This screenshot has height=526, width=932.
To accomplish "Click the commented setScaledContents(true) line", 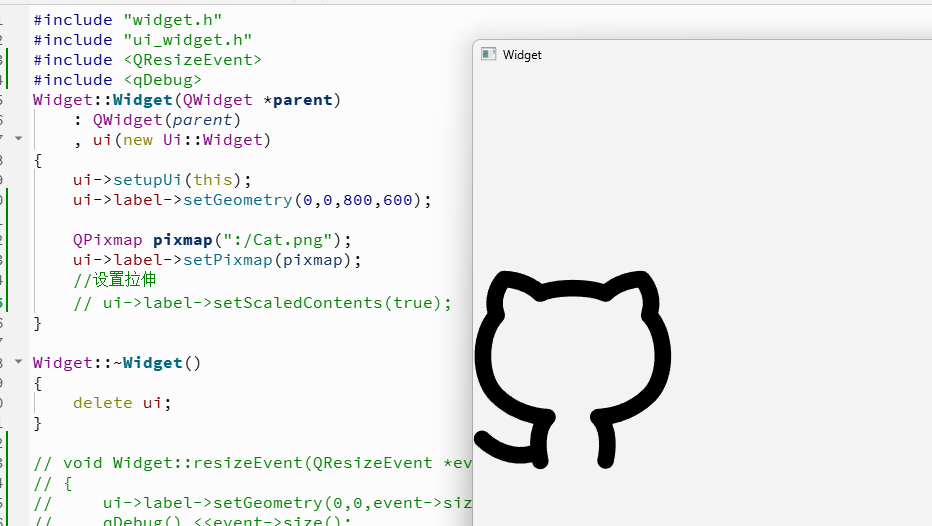I will click(x=262, y=303).
